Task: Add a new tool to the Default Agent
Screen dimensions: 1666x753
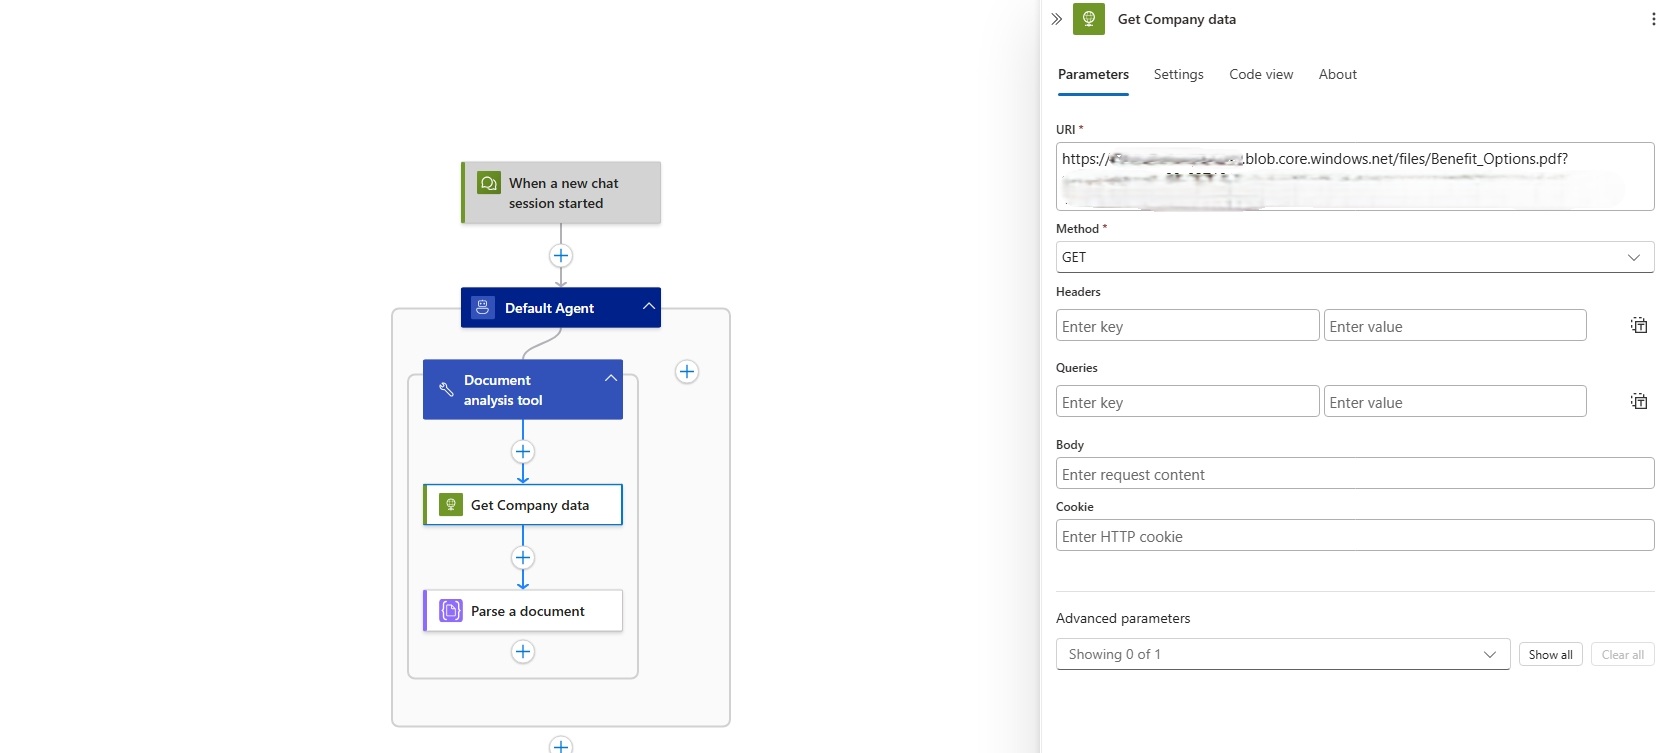Action: click(687, 372)
